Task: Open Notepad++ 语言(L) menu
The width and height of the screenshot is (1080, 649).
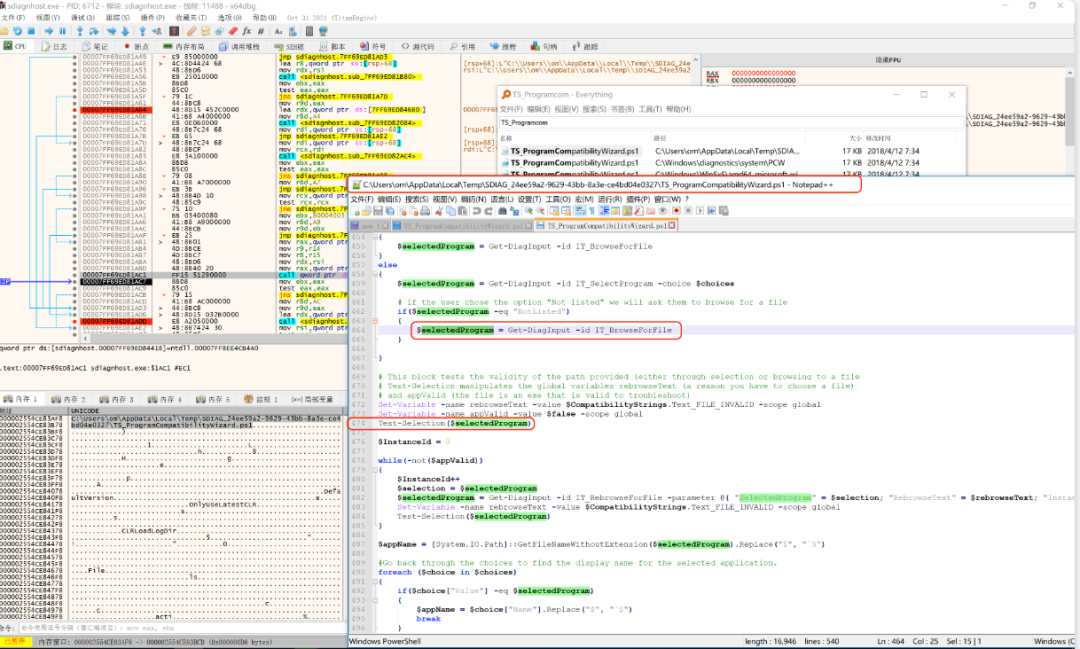Action: [502, 199]
